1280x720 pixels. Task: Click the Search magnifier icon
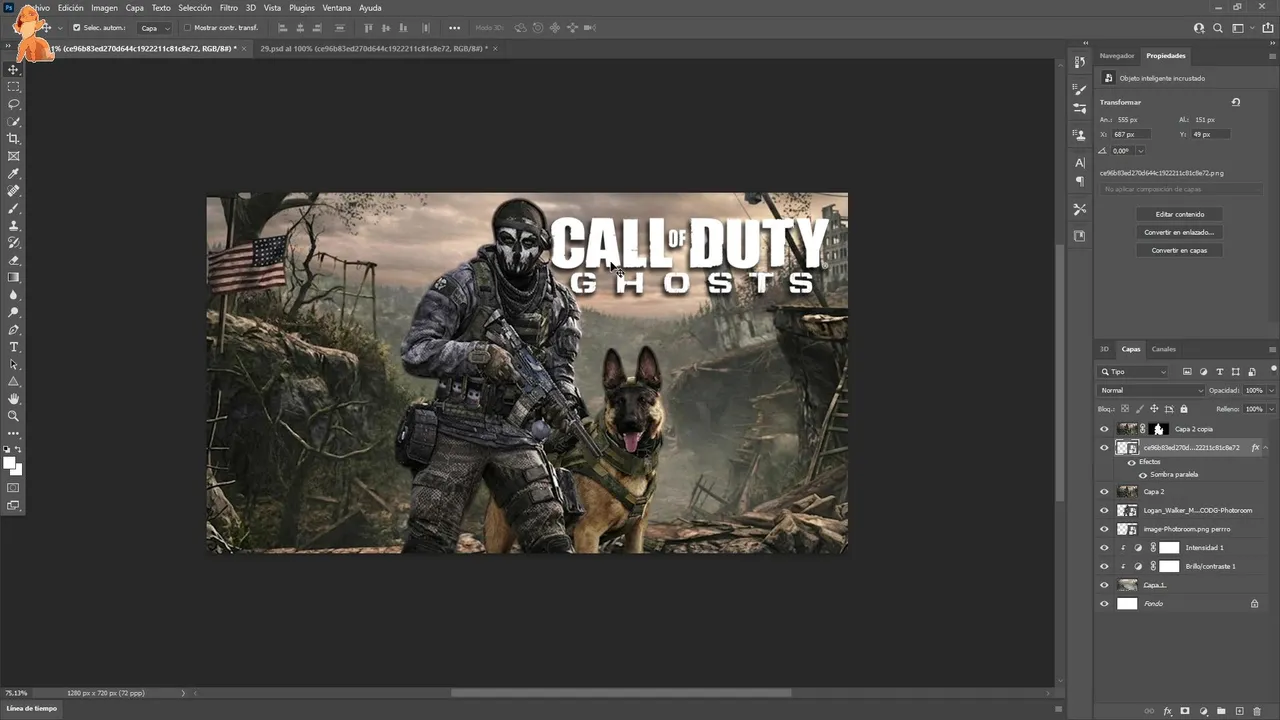pos(1218,28)
